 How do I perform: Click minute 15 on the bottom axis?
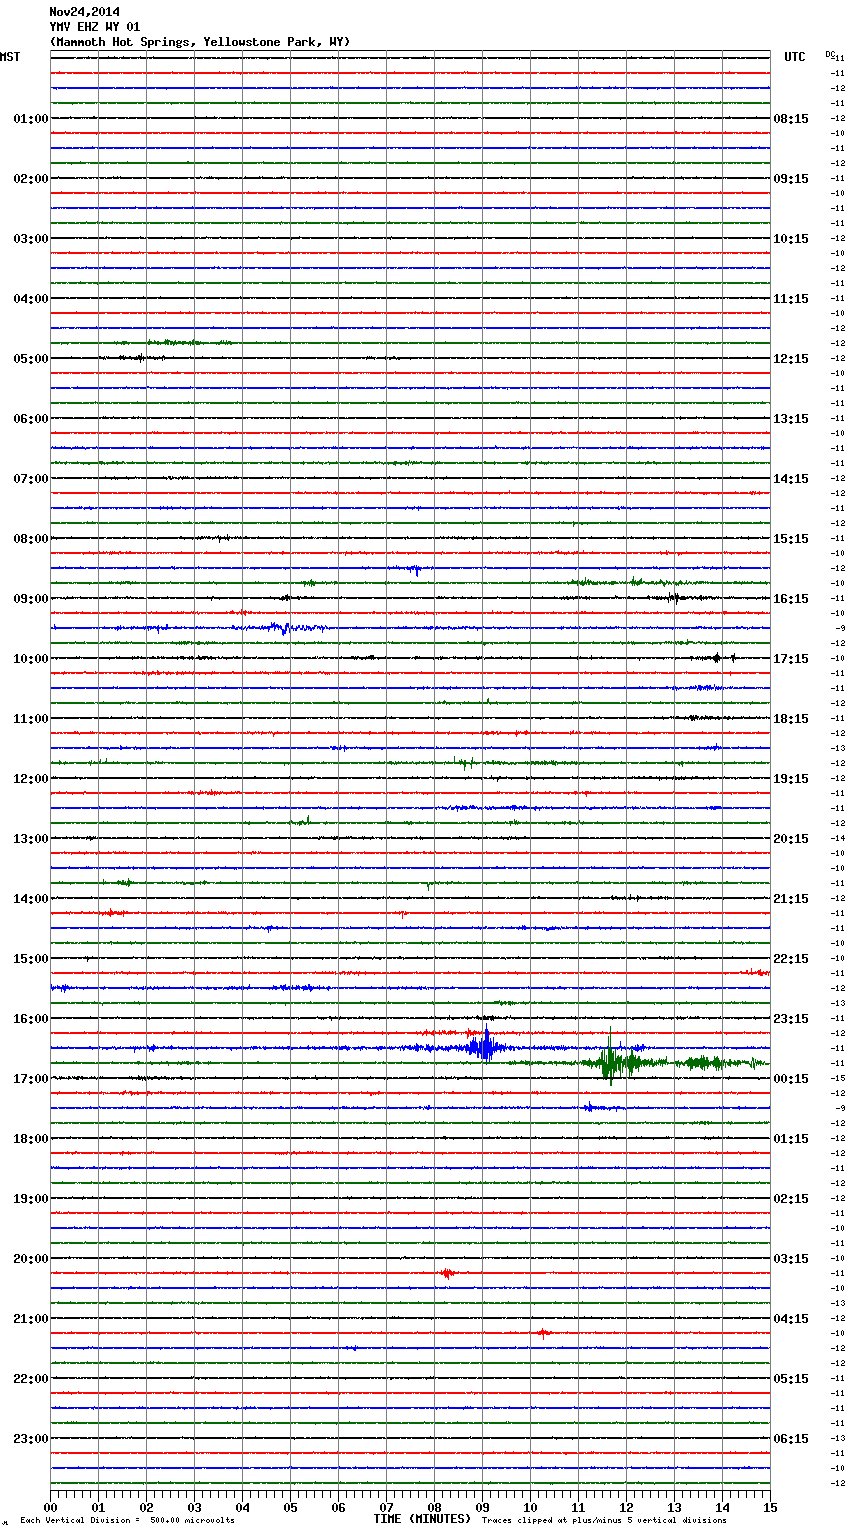(x=770, y=1507)
